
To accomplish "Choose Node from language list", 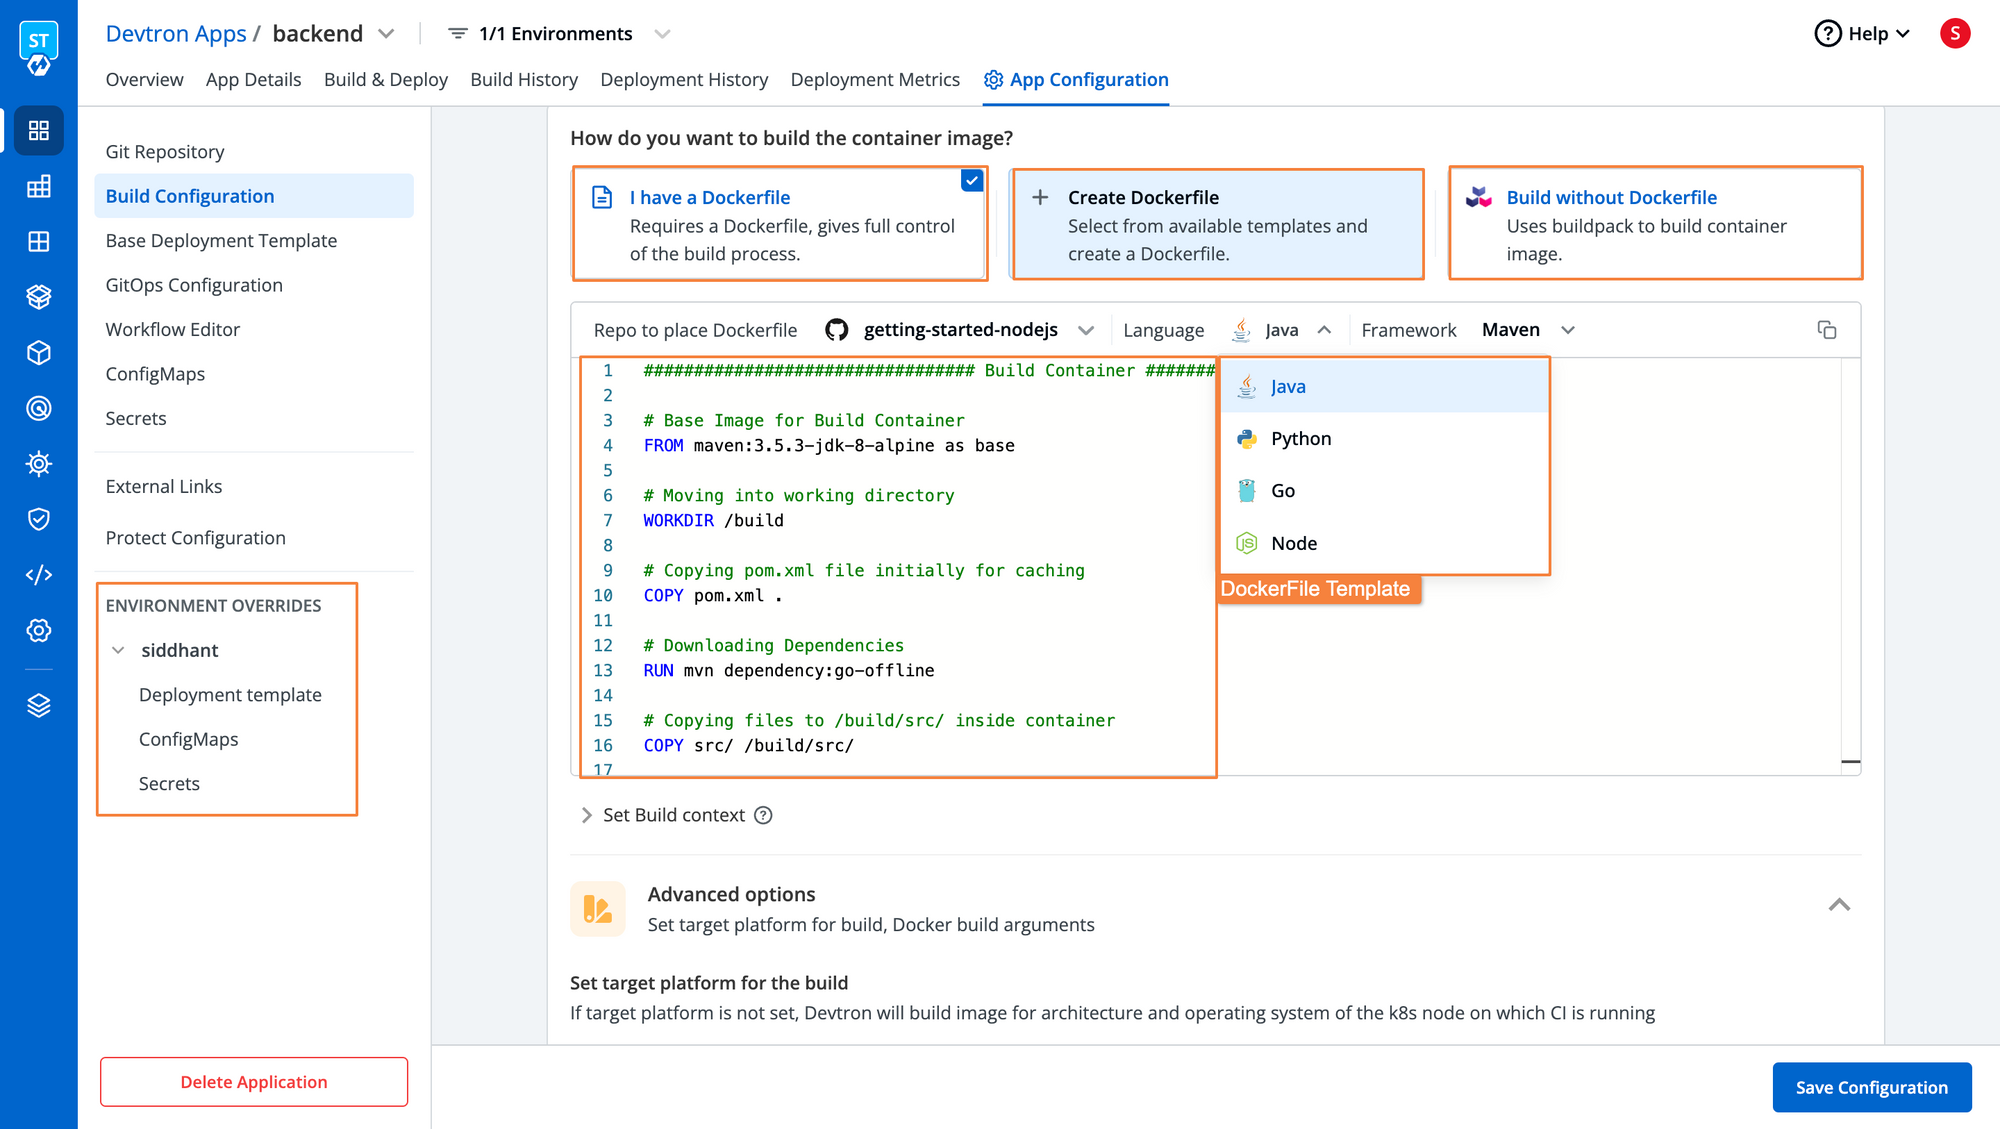I will [1384, 543].
